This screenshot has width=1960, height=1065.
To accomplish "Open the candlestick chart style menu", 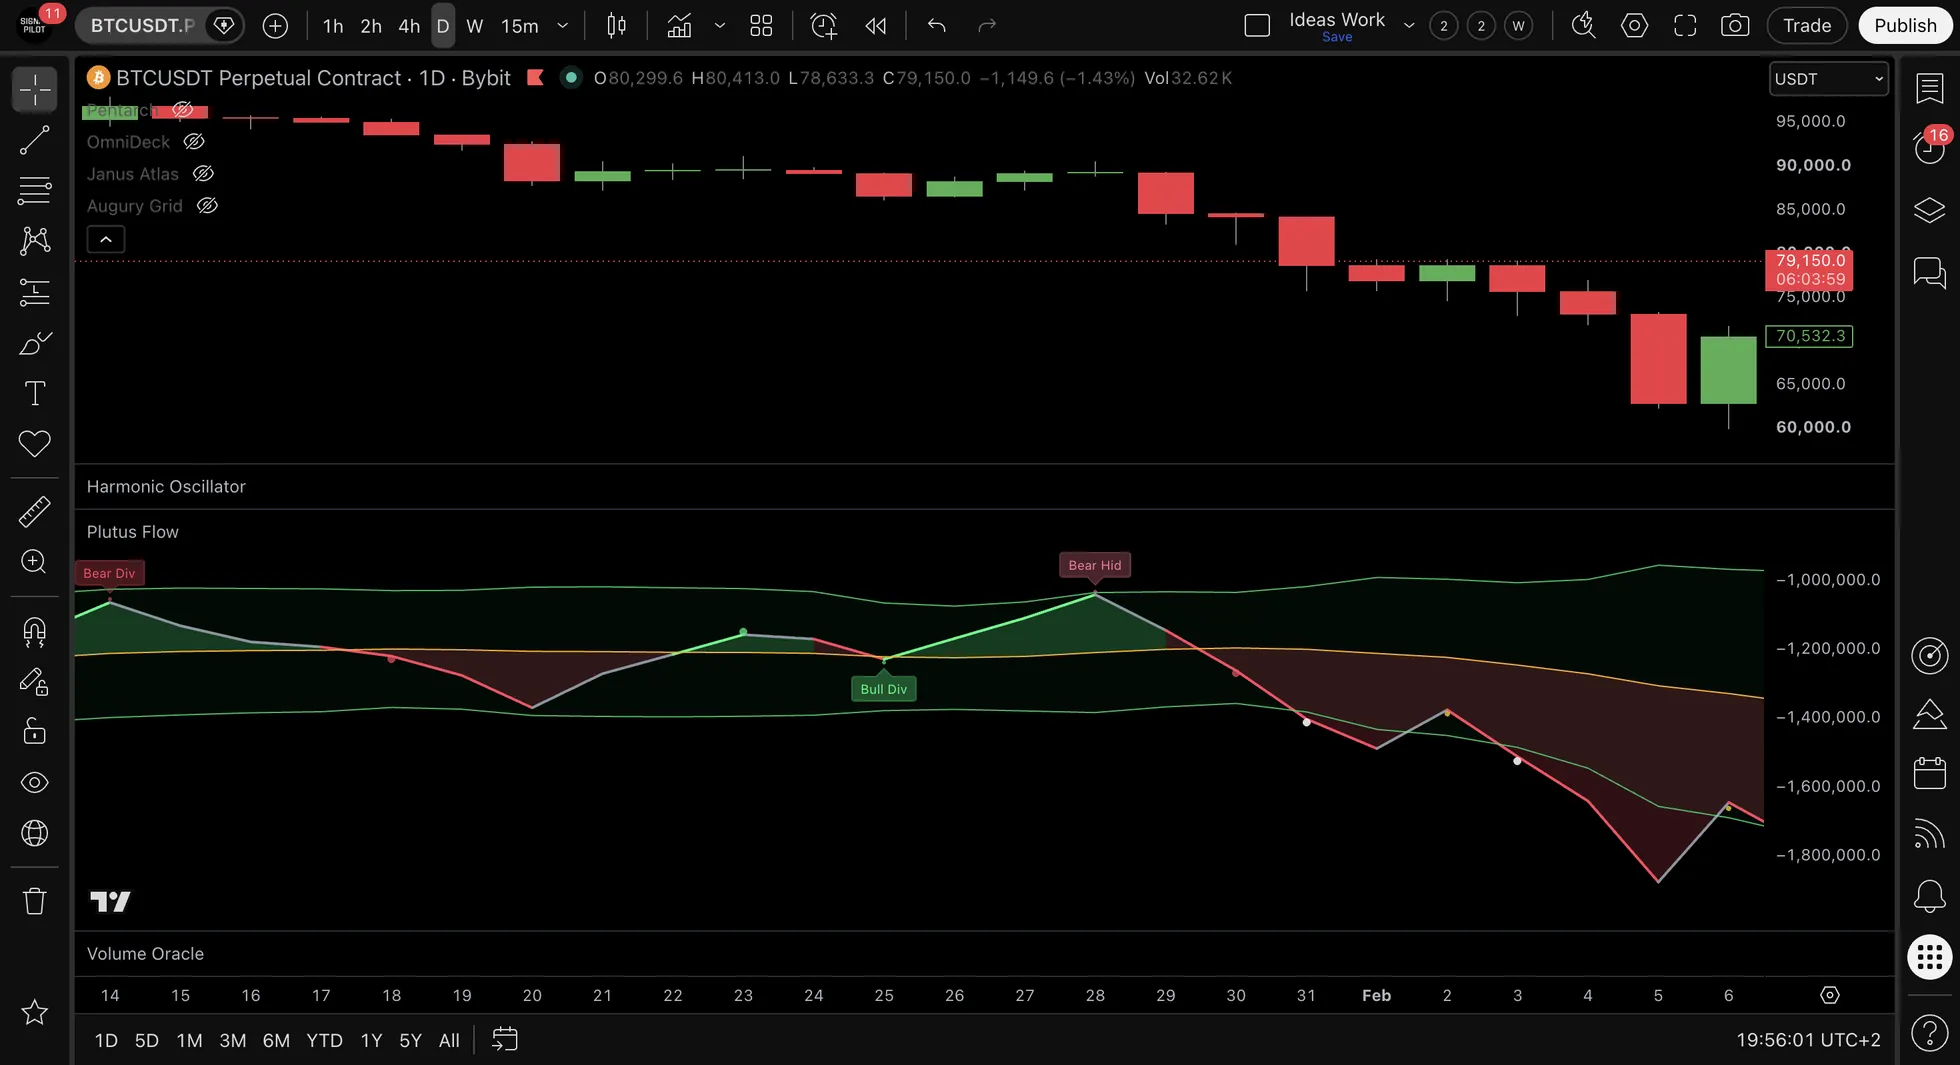I will click(617, 26).
